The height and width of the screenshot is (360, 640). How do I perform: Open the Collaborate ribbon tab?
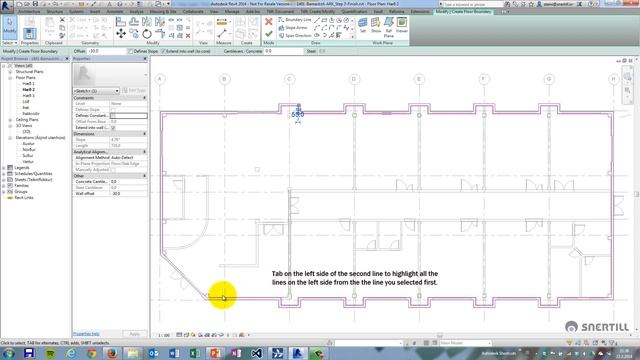pyautogui.click(x=193, y=12)
